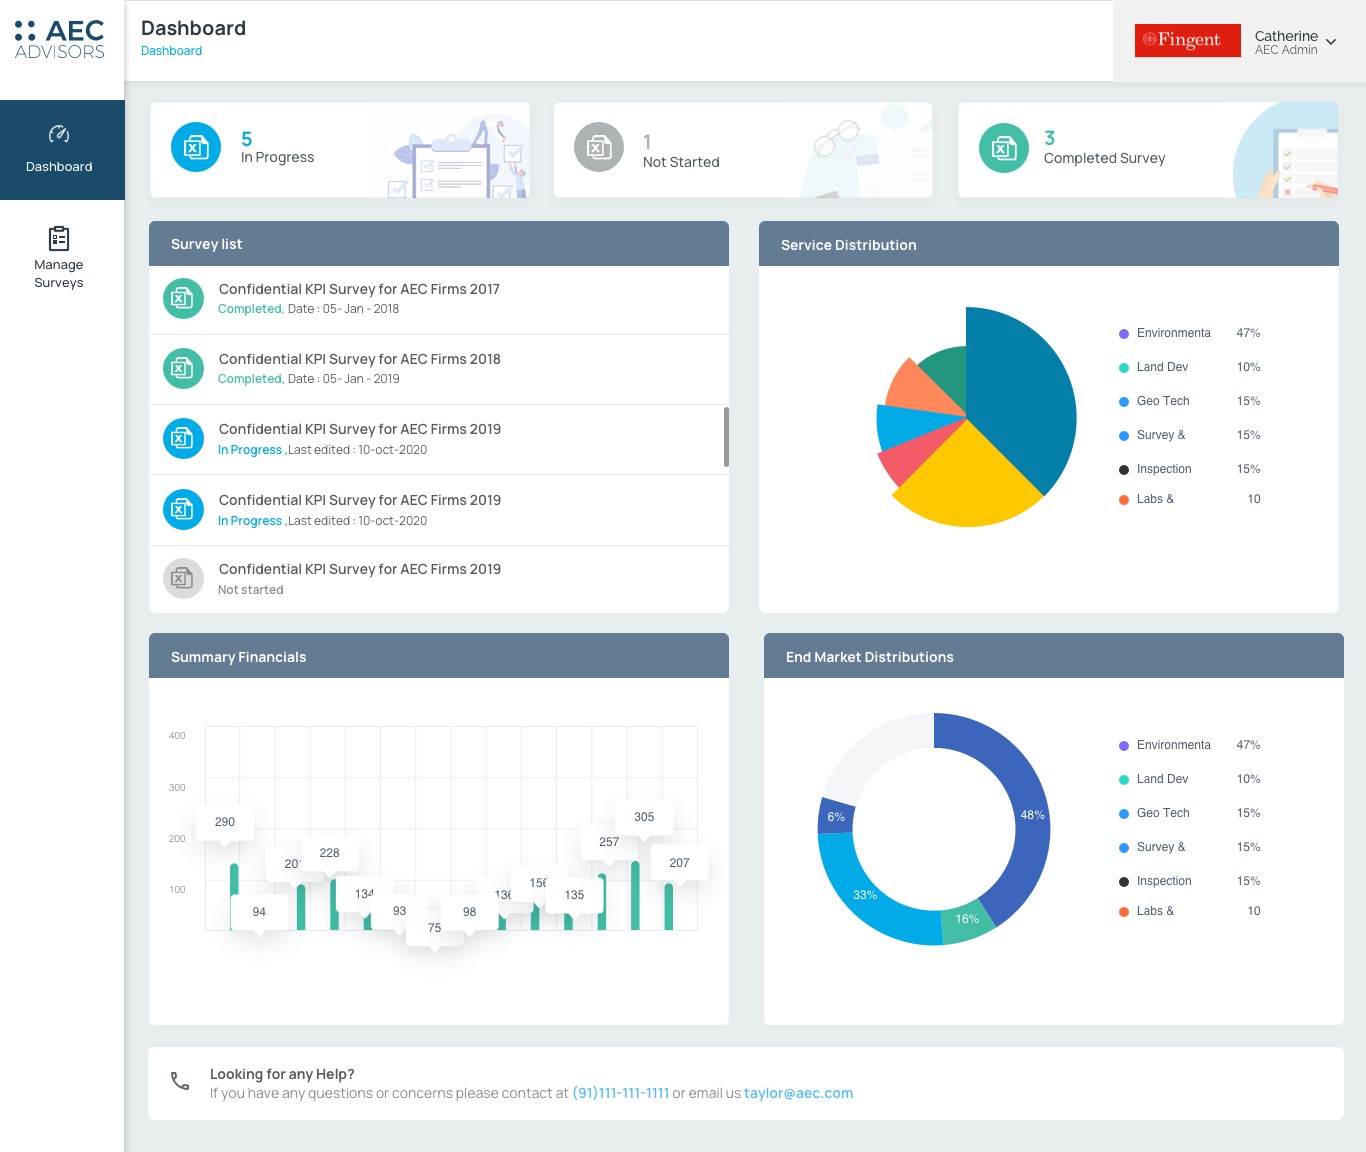Click the (91)111-111-1111 phone link
Image resolution: width=1366 pixels, height=1152 pixels.
[620, 1093]
